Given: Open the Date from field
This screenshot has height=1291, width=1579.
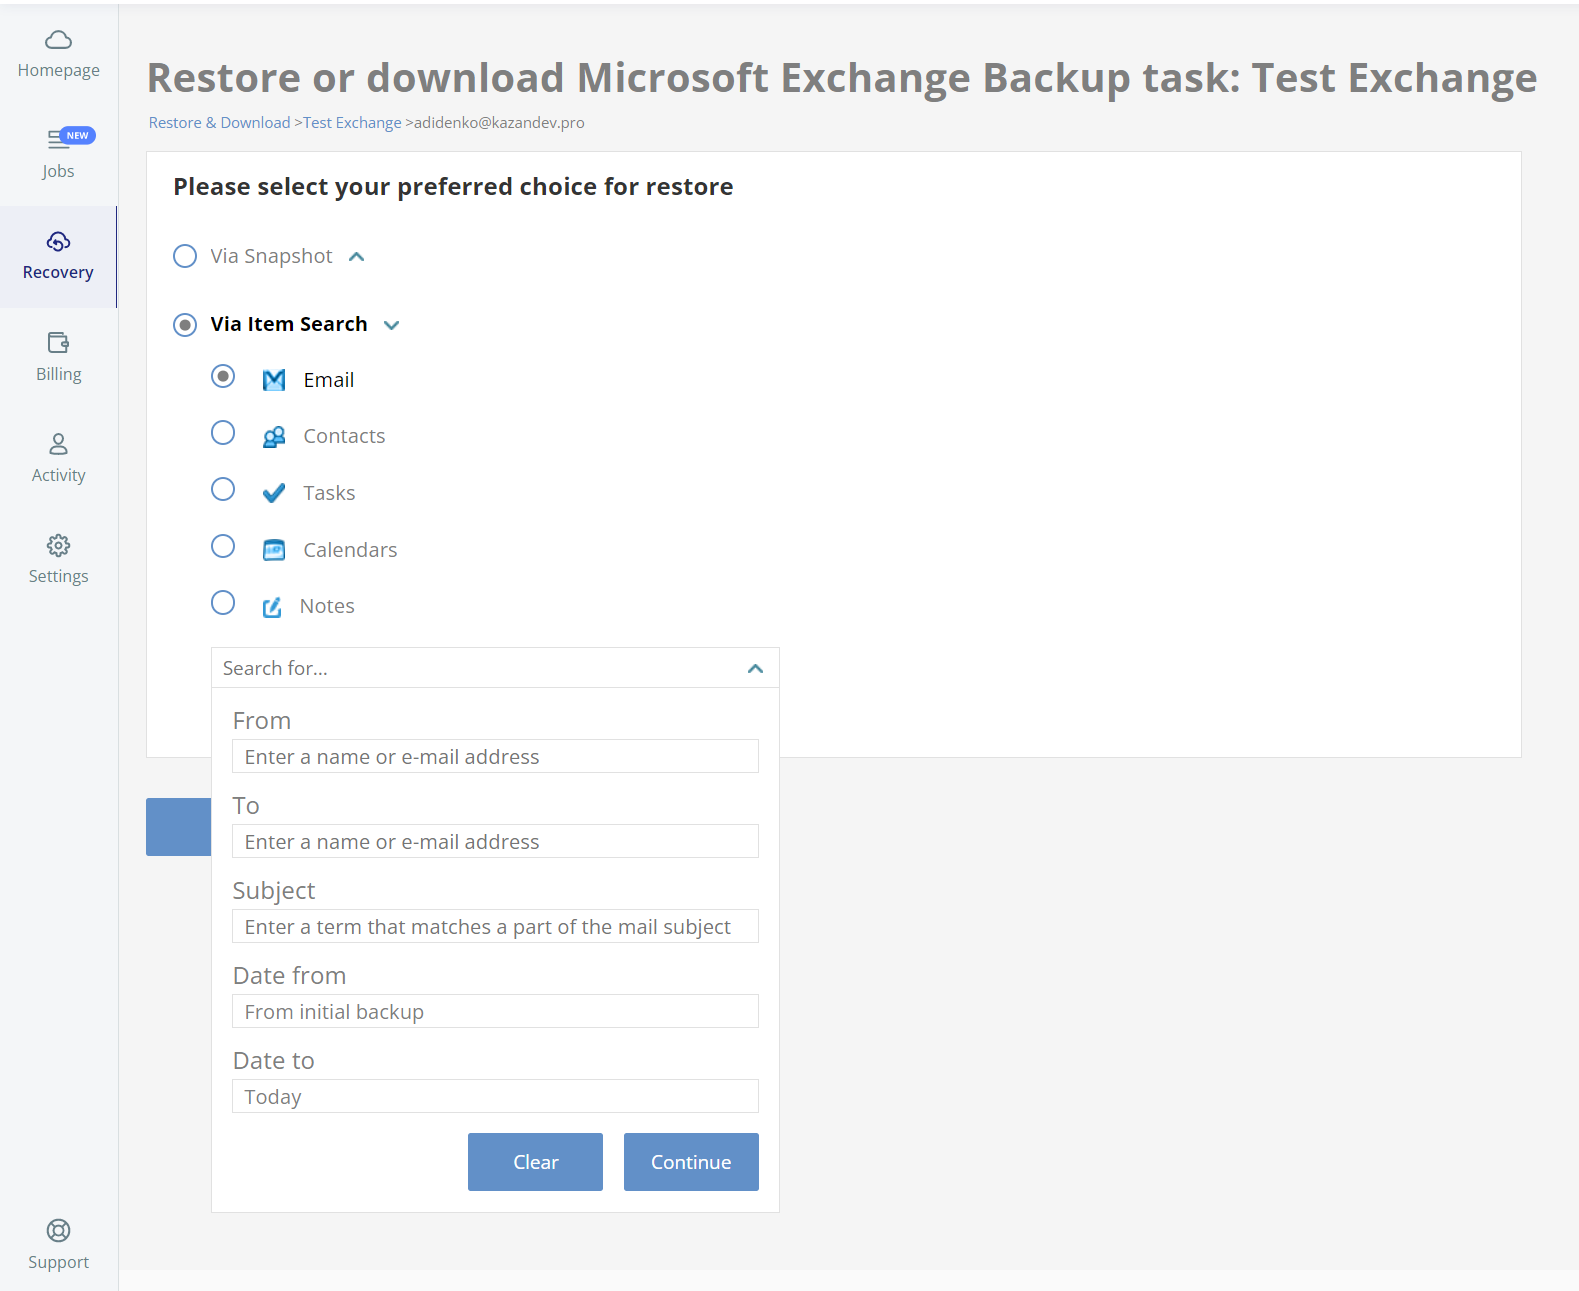Looking at the screenshot, I should [x=495, y=1011].
